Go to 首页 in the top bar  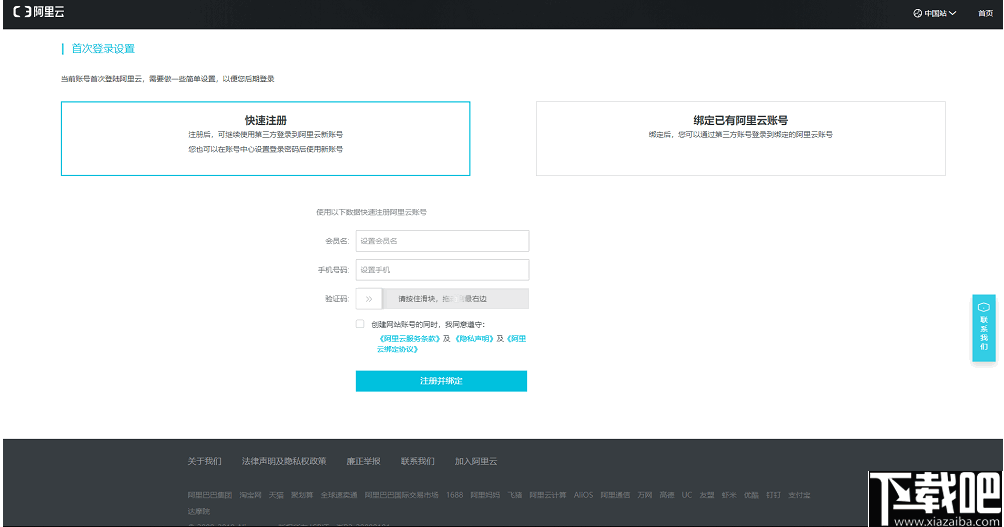point(985,13)
